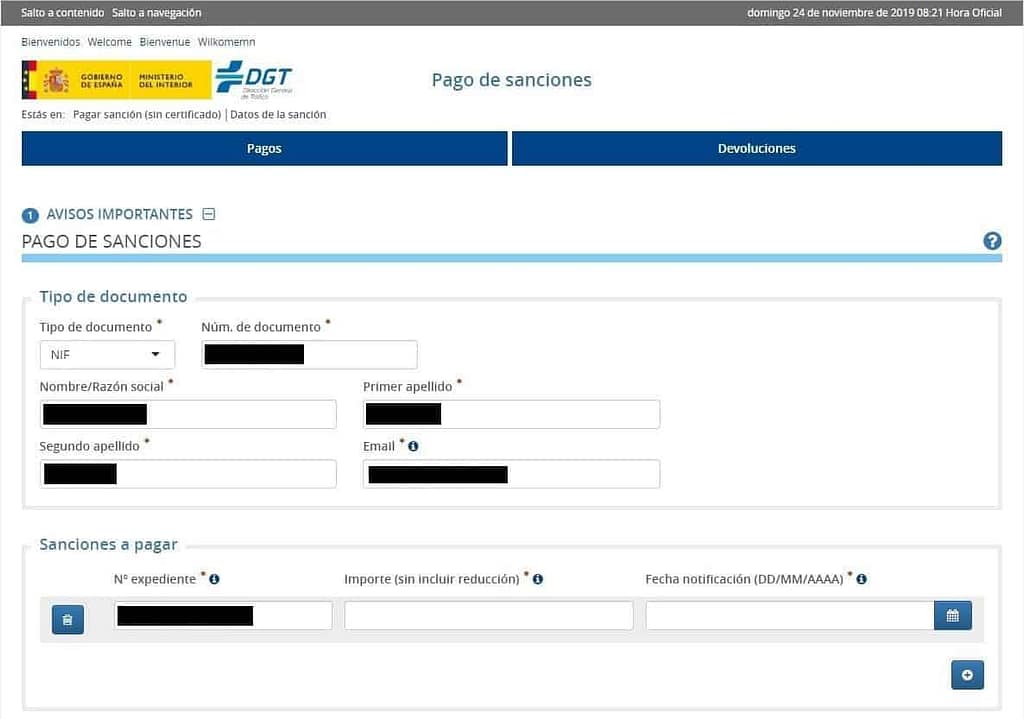Select the Bienvenidos language link

(50, 42)
